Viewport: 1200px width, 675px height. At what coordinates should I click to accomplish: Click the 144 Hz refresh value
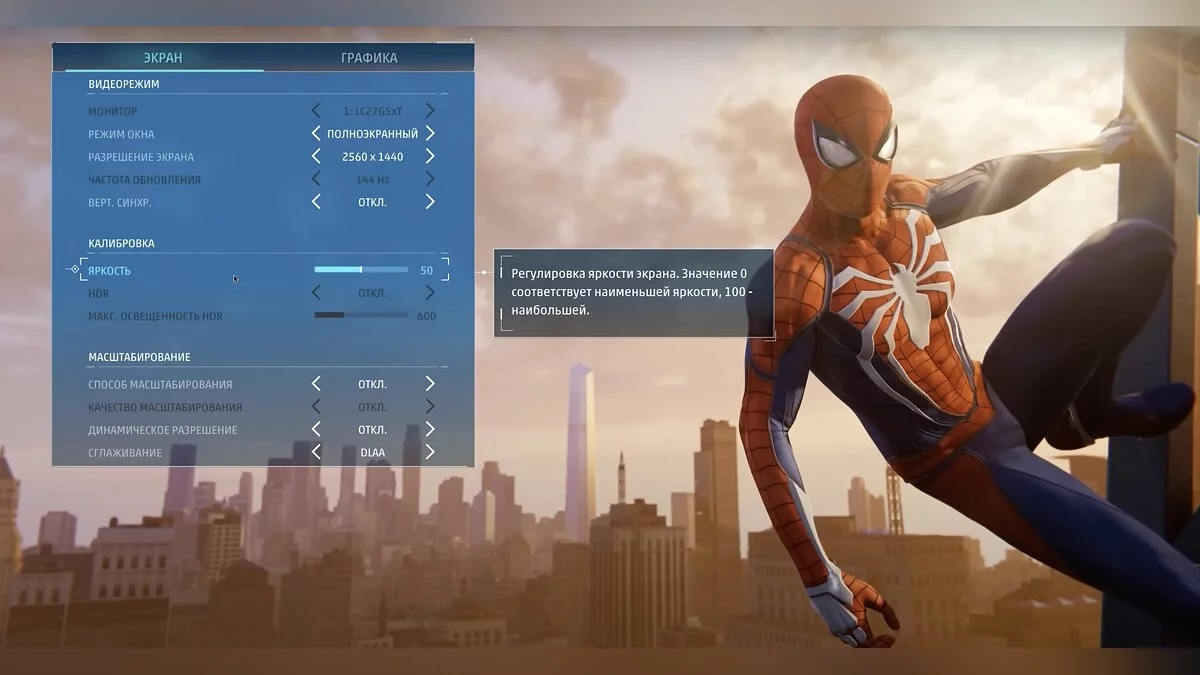pos(373,180)
